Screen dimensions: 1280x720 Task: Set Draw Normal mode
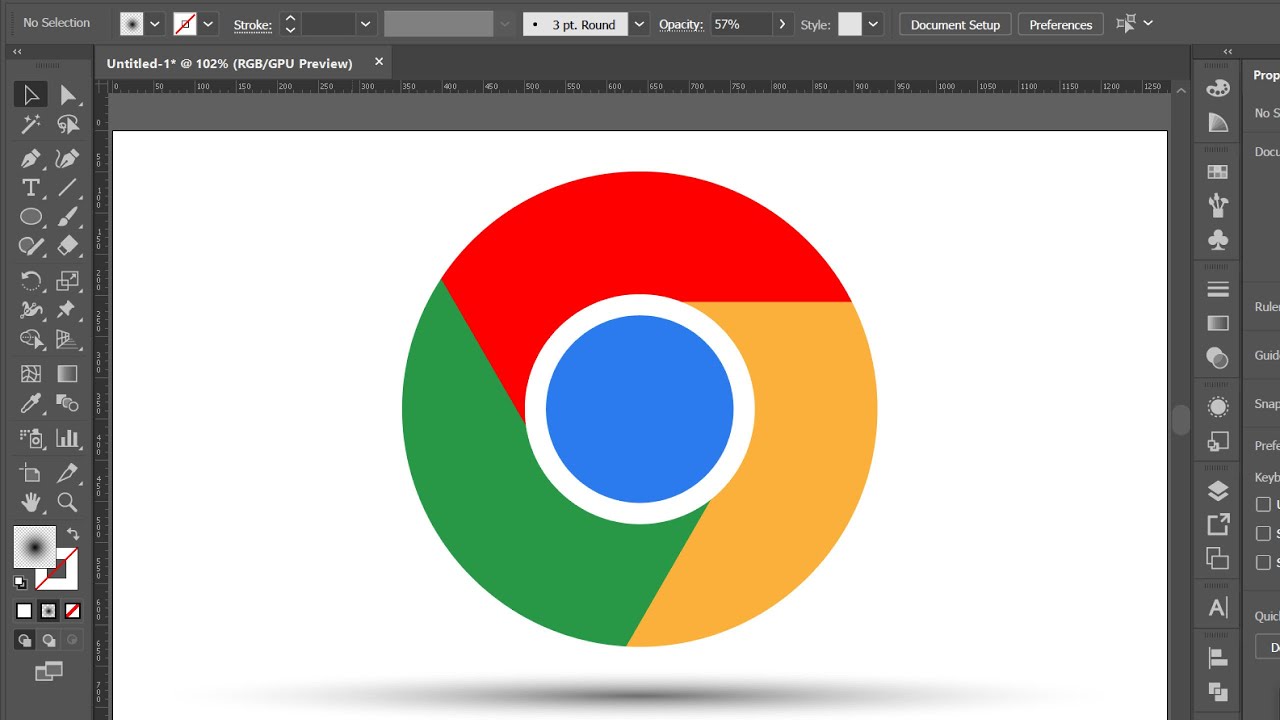25,640
